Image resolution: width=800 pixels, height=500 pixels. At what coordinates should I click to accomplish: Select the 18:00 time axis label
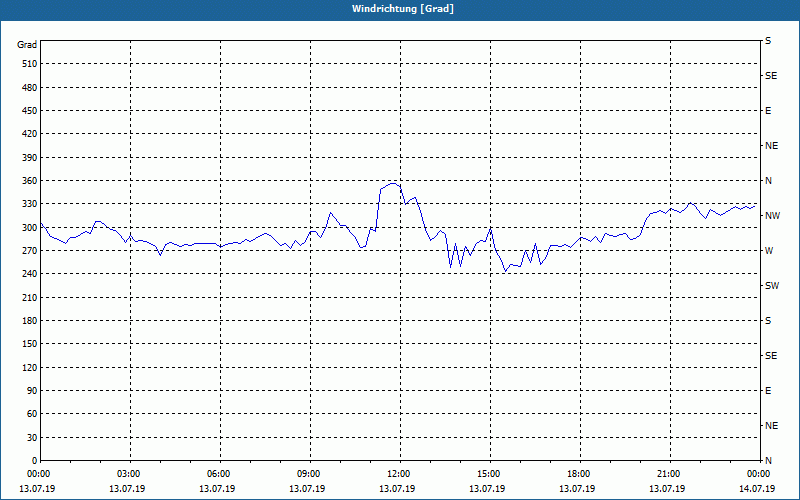(578, 474)
